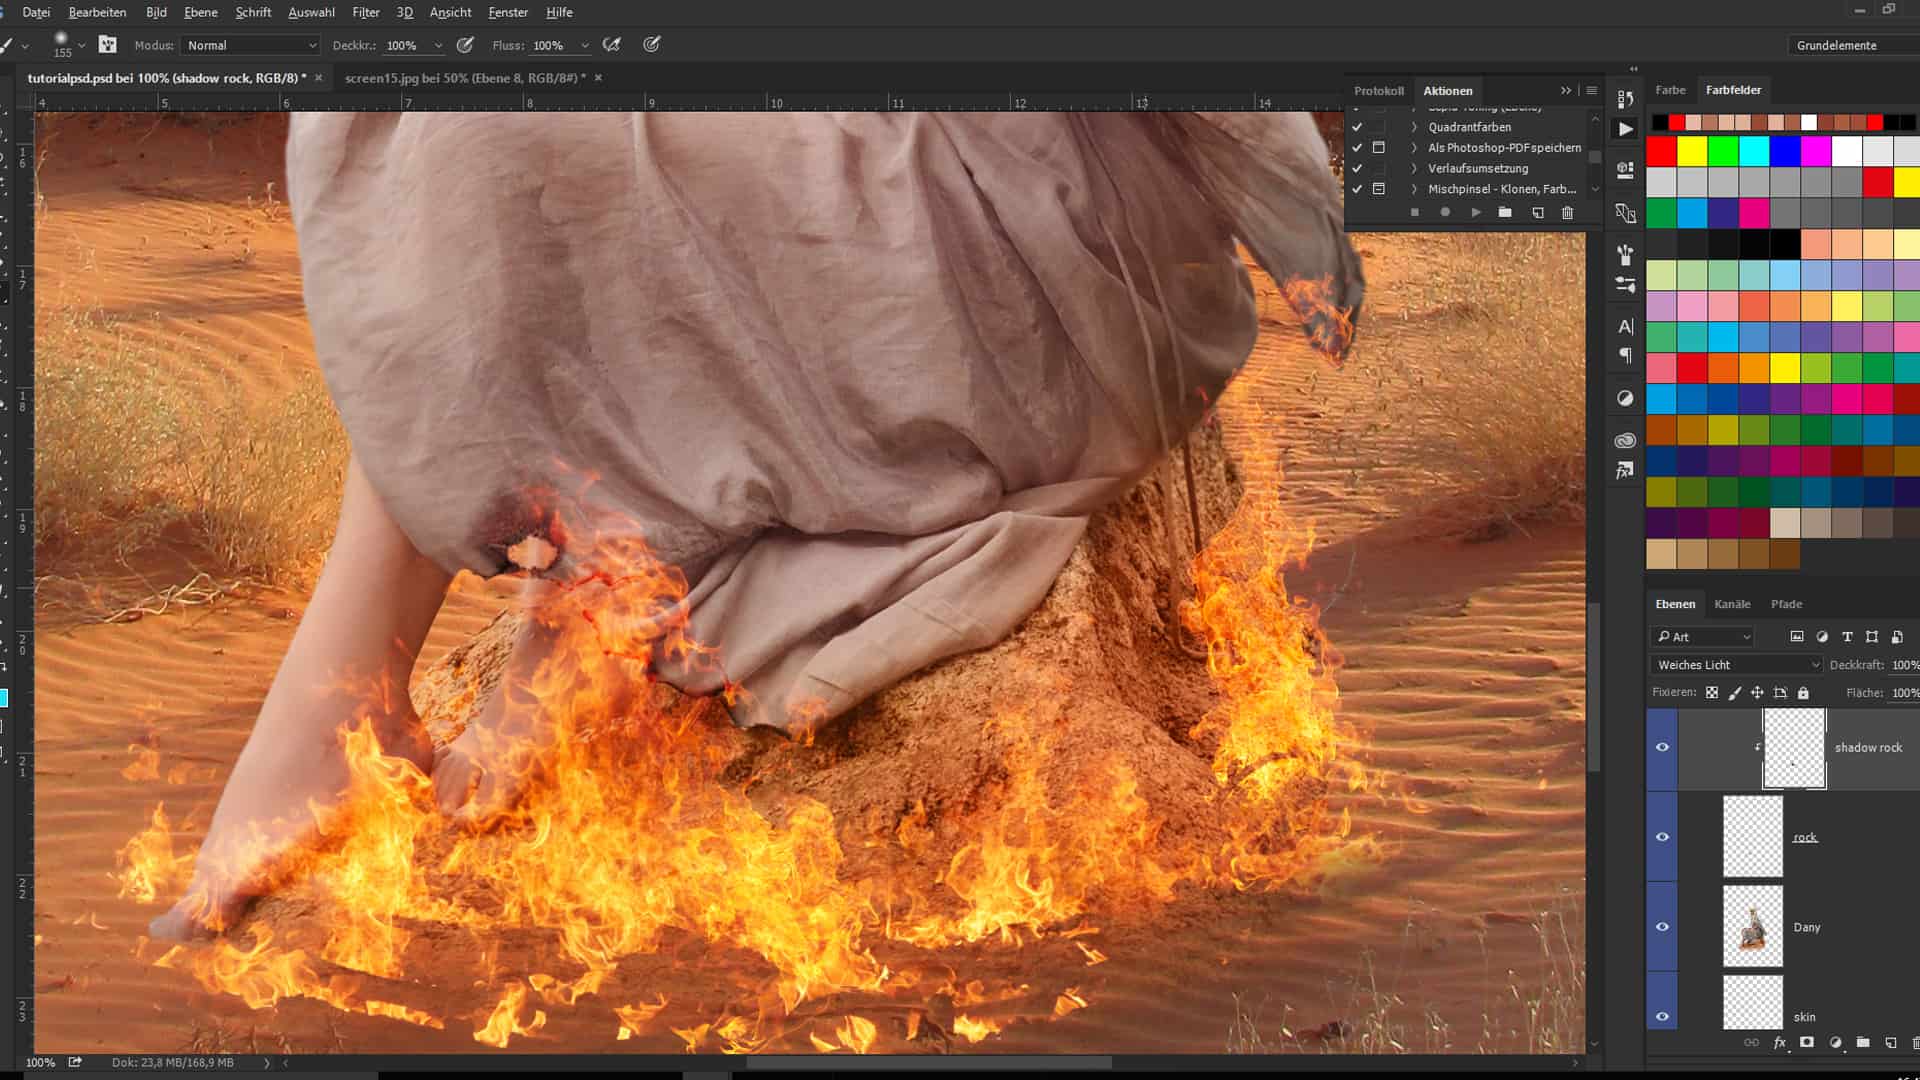Viewport: 1920px width, 1080px height.
Task: Stop recording in the Aktionen panel
Action: [1414, 212]
